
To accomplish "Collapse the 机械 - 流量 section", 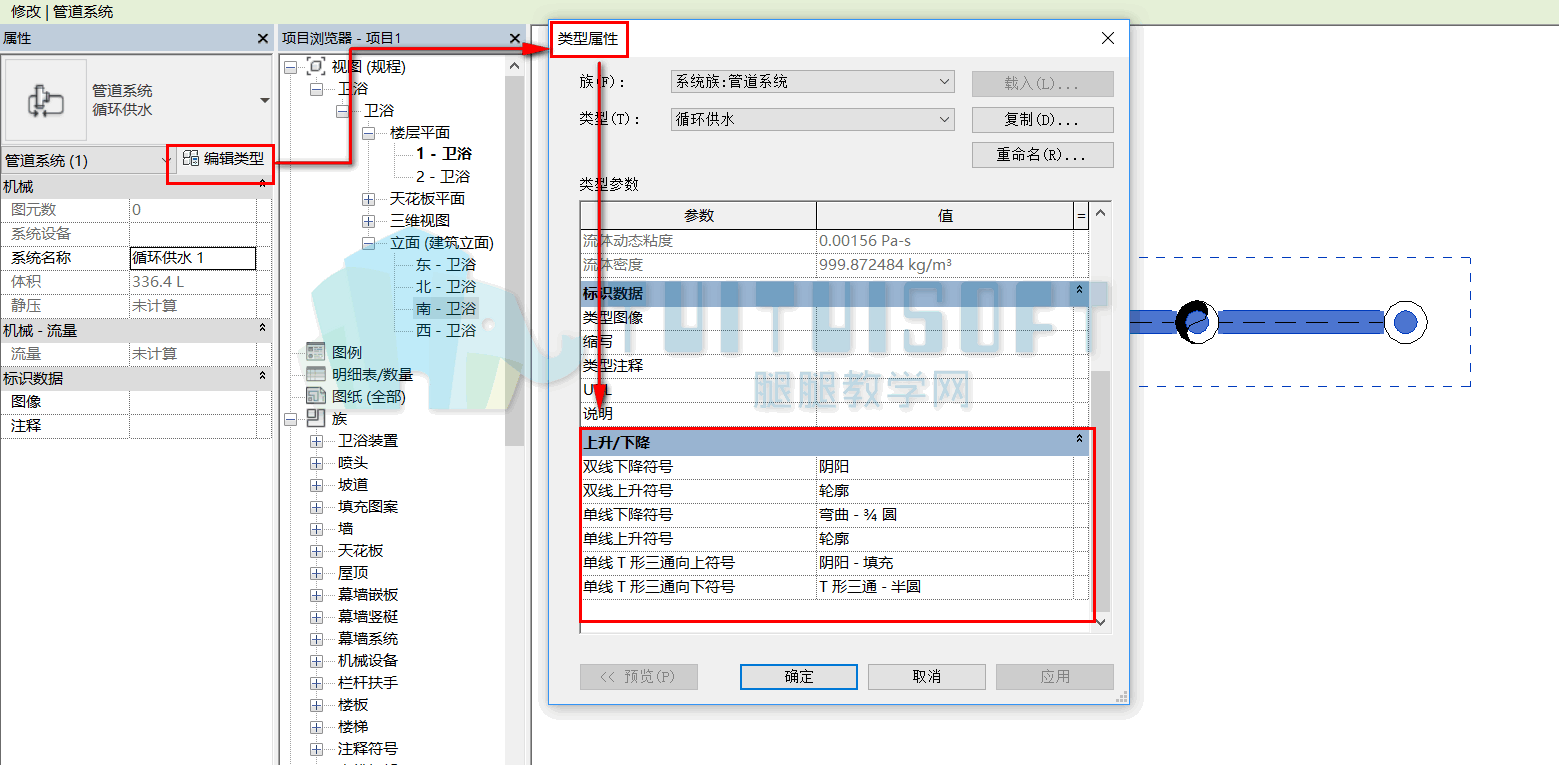I will (263, 329).
